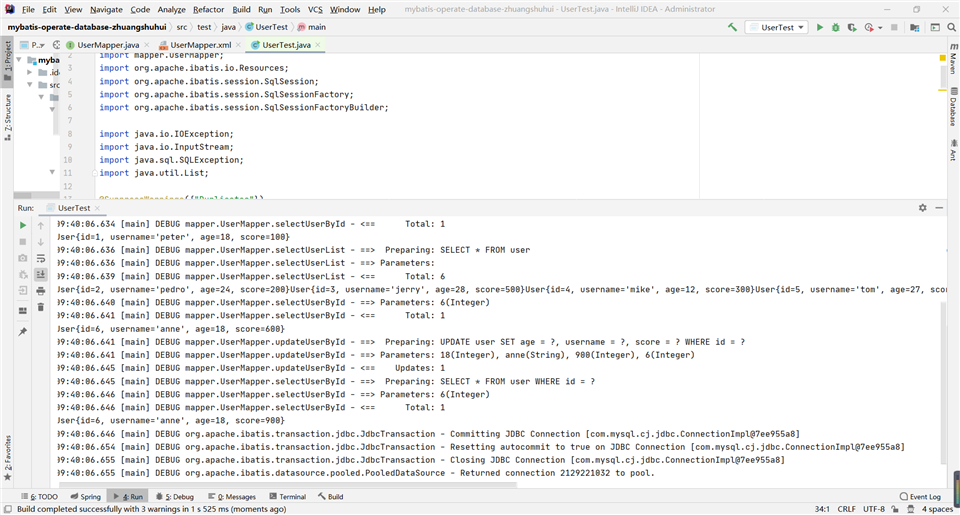Viewport: 960px width, 515px height.
Task: Open Project Structure from the toolbar
Action: click(915, 27)
